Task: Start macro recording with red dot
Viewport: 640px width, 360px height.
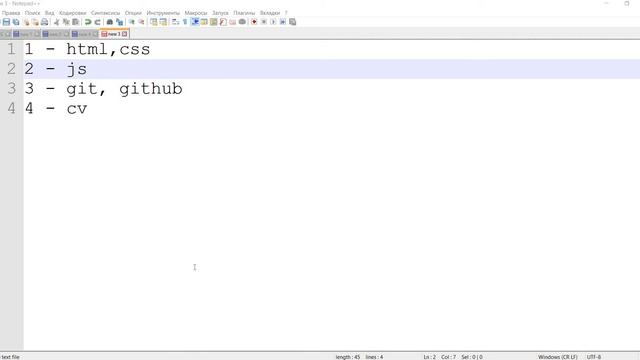Action: (254, 22)
